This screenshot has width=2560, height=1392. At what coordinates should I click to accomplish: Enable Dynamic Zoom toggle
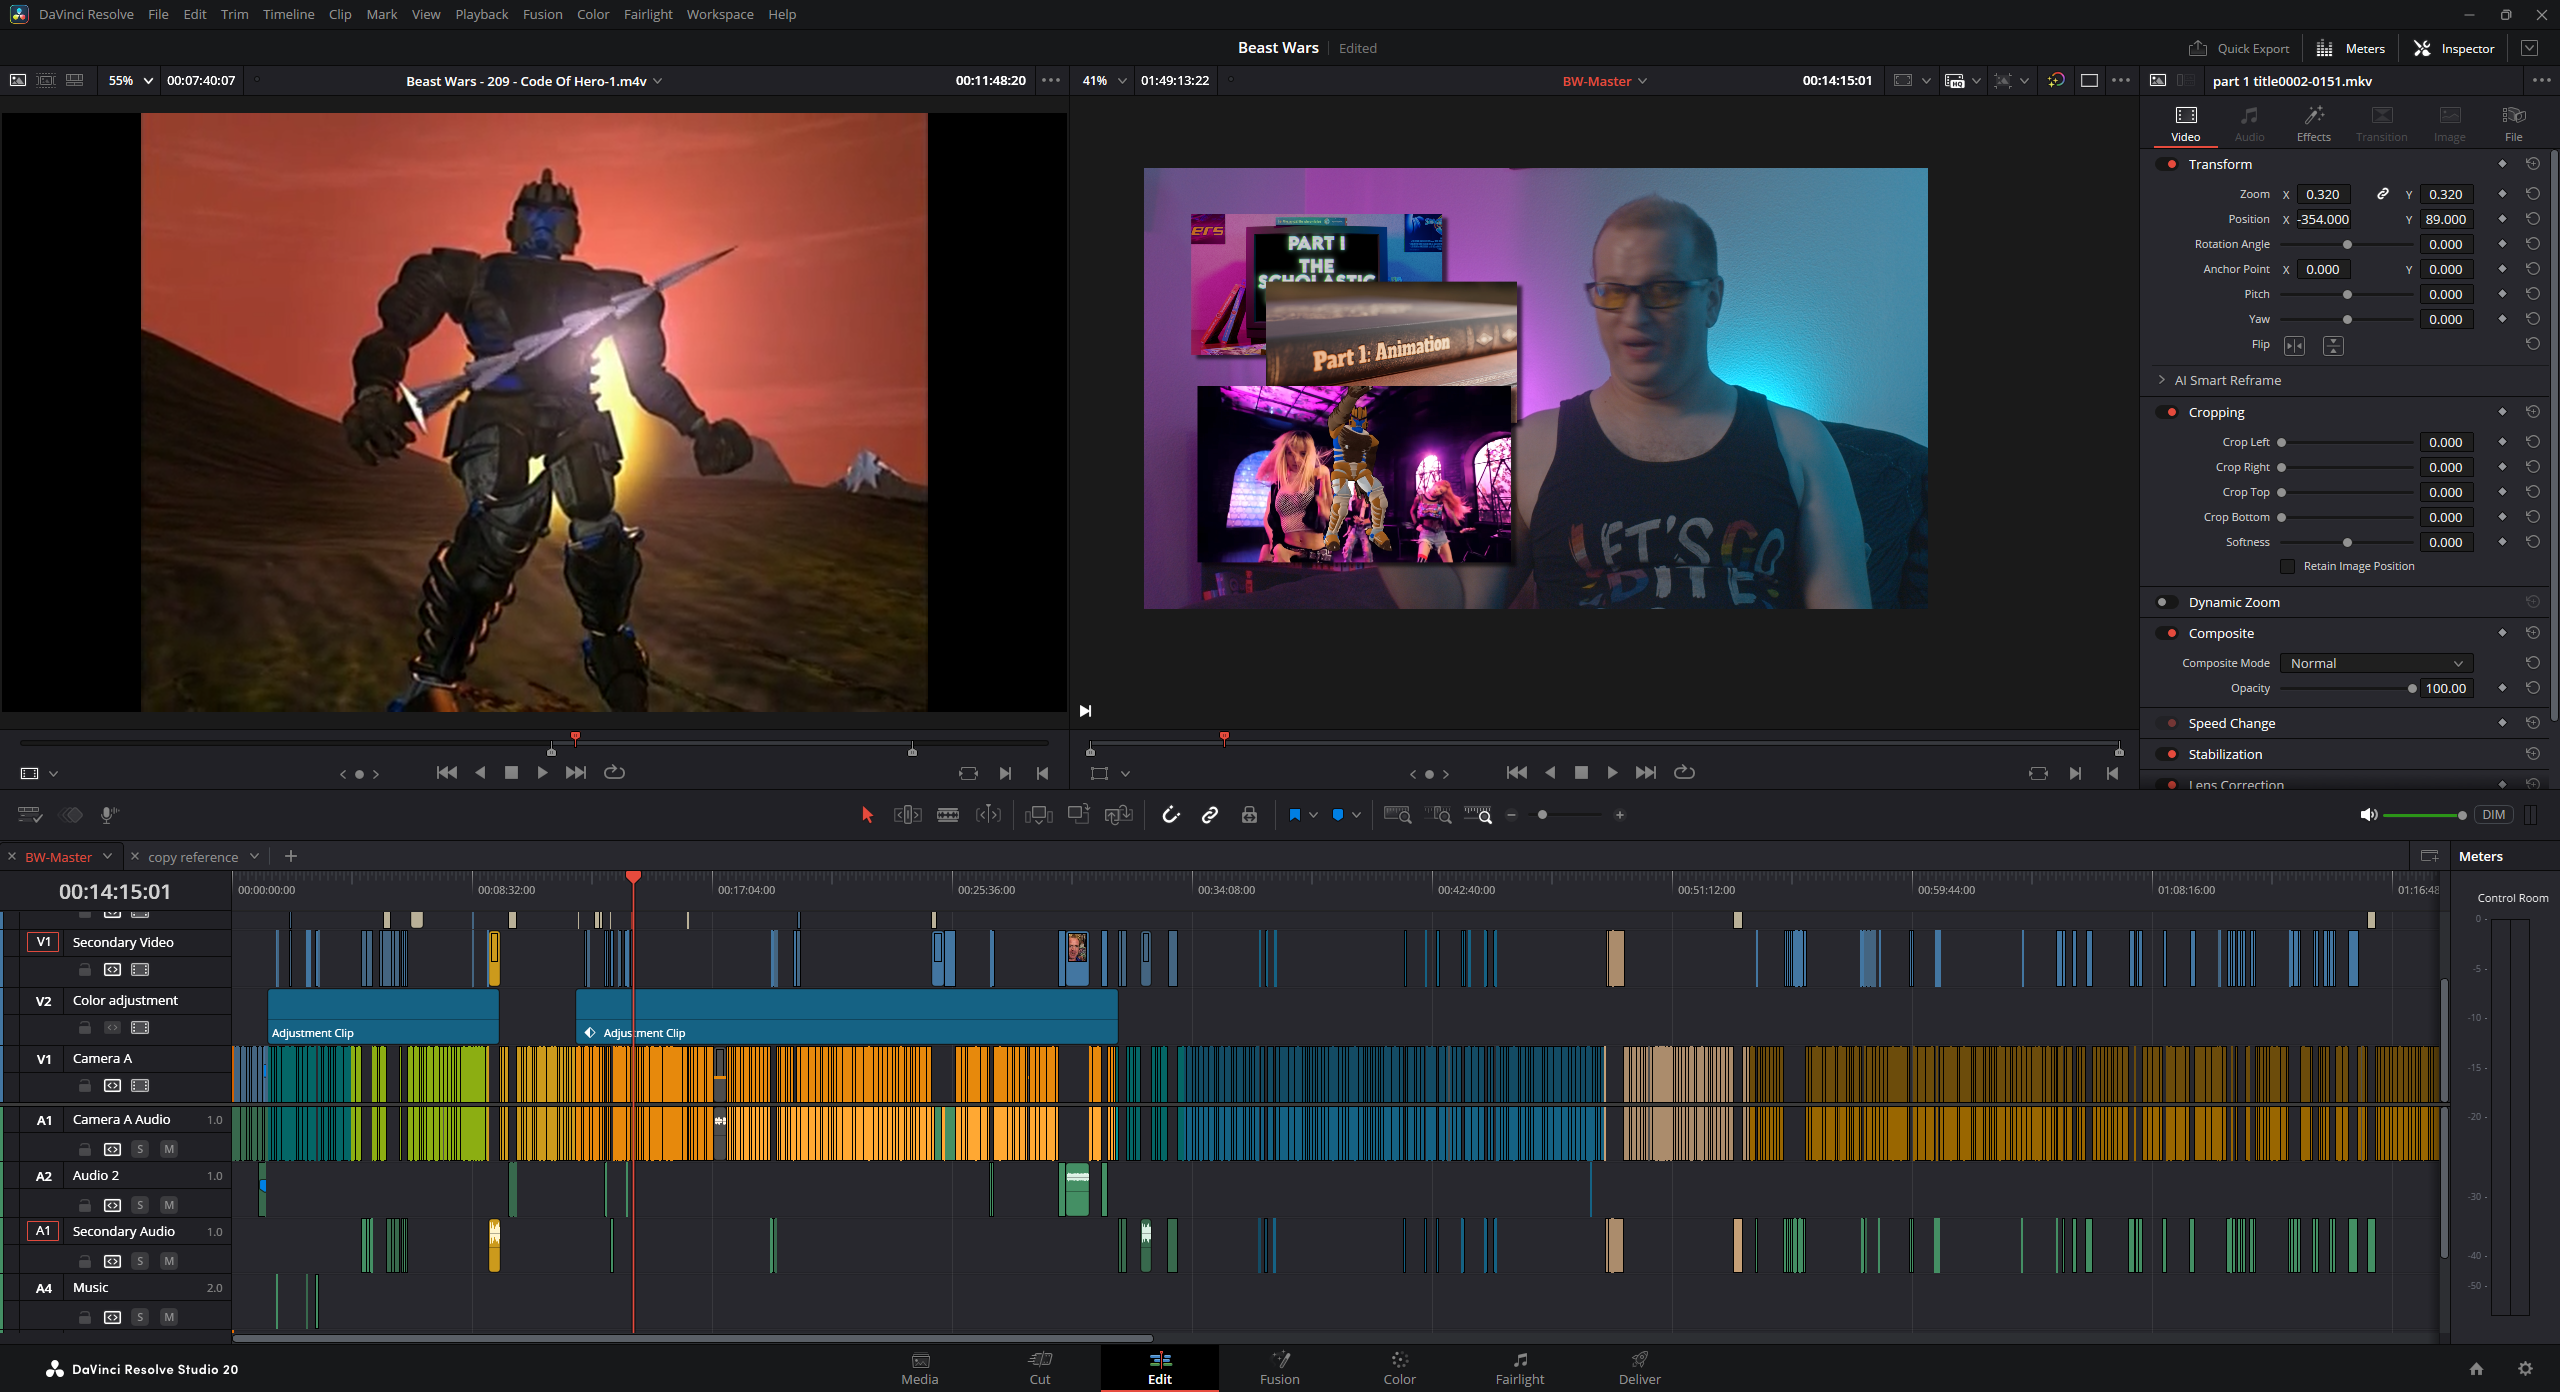[x=2167, y=602]
